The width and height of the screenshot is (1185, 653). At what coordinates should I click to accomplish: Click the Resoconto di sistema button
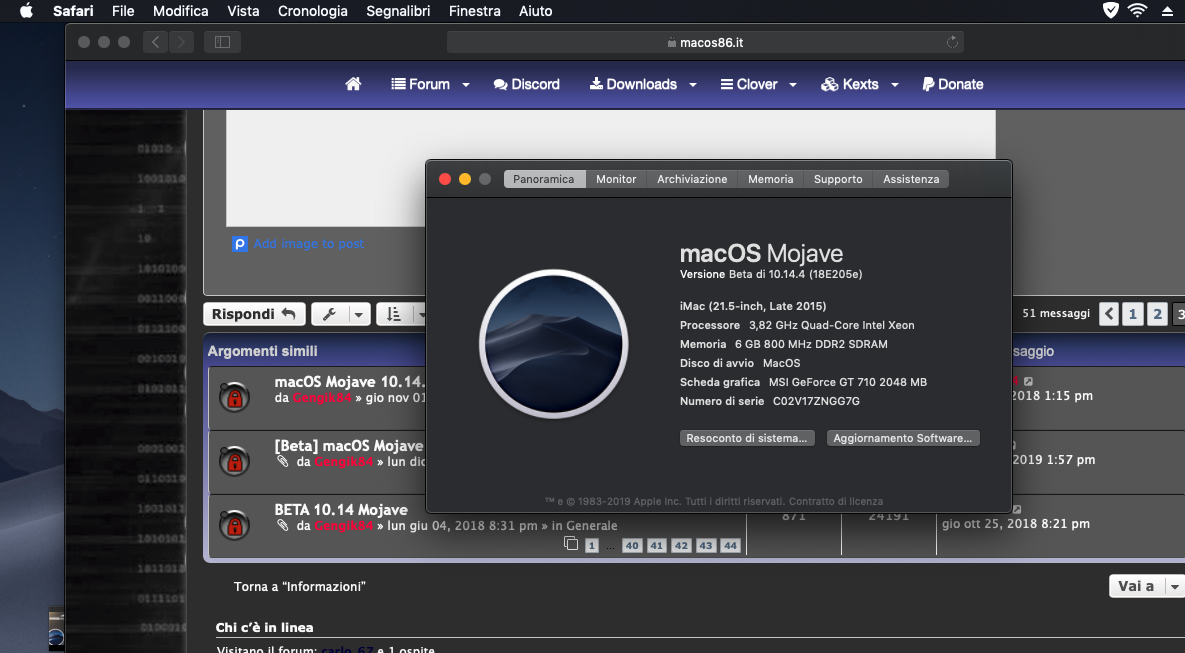pos(747,438)
